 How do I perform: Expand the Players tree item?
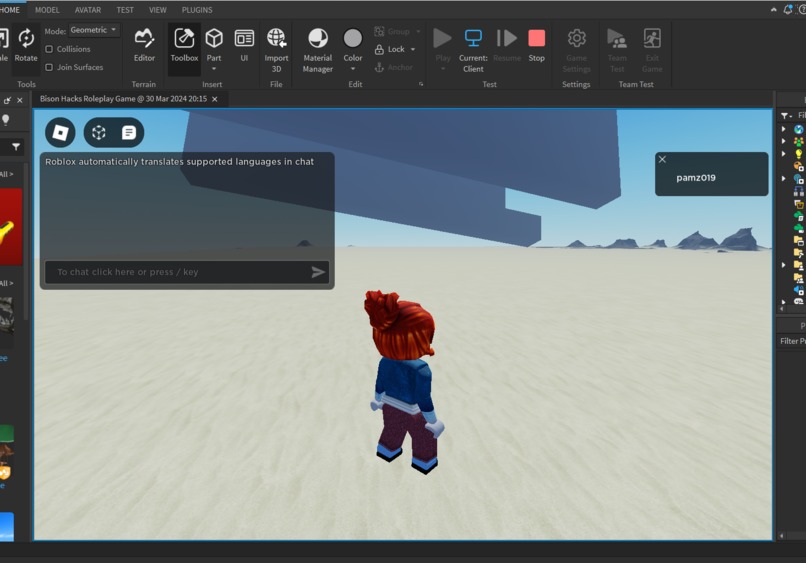coord(783,141)
